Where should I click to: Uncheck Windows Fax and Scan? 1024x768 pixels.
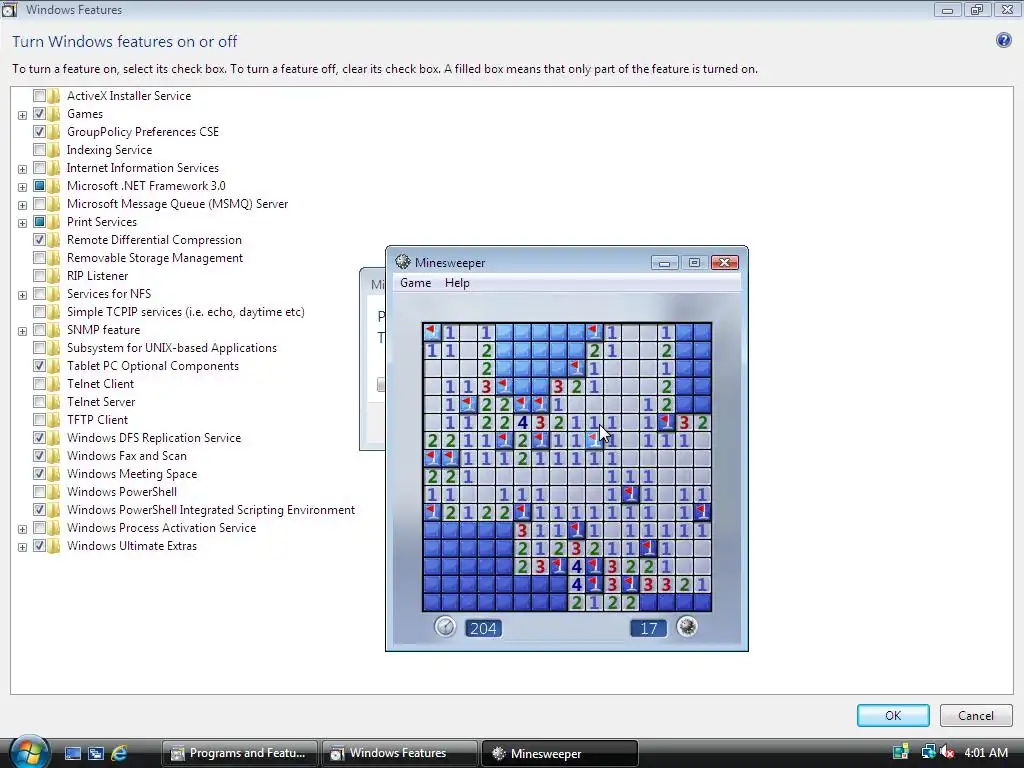[39, 456]
